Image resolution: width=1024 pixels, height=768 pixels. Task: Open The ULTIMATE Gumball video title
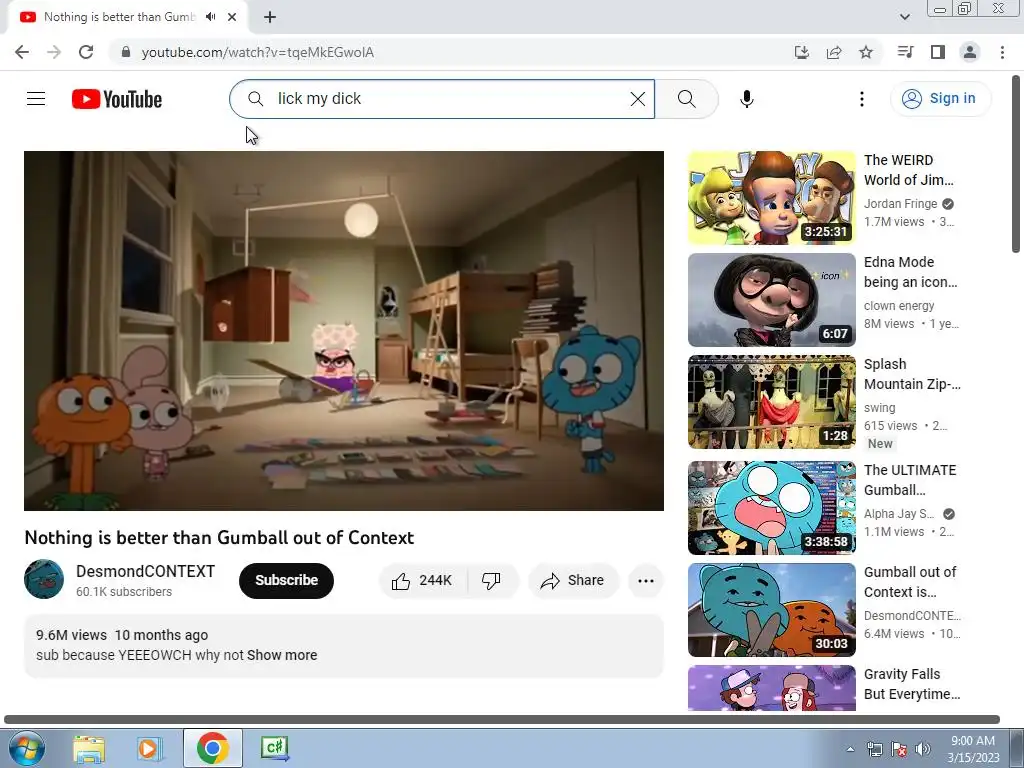click(910, 480)
